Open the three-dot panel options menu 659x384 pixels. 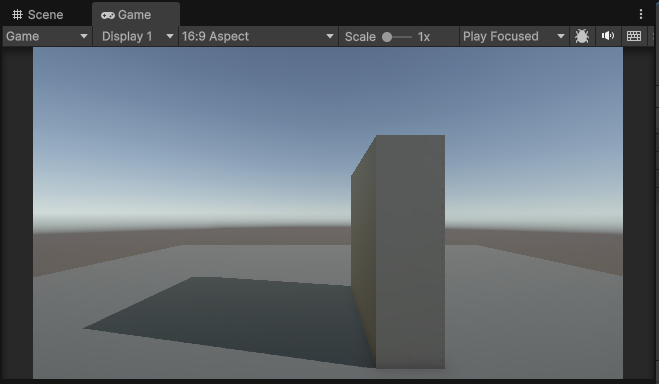click(x=641, y=14)
